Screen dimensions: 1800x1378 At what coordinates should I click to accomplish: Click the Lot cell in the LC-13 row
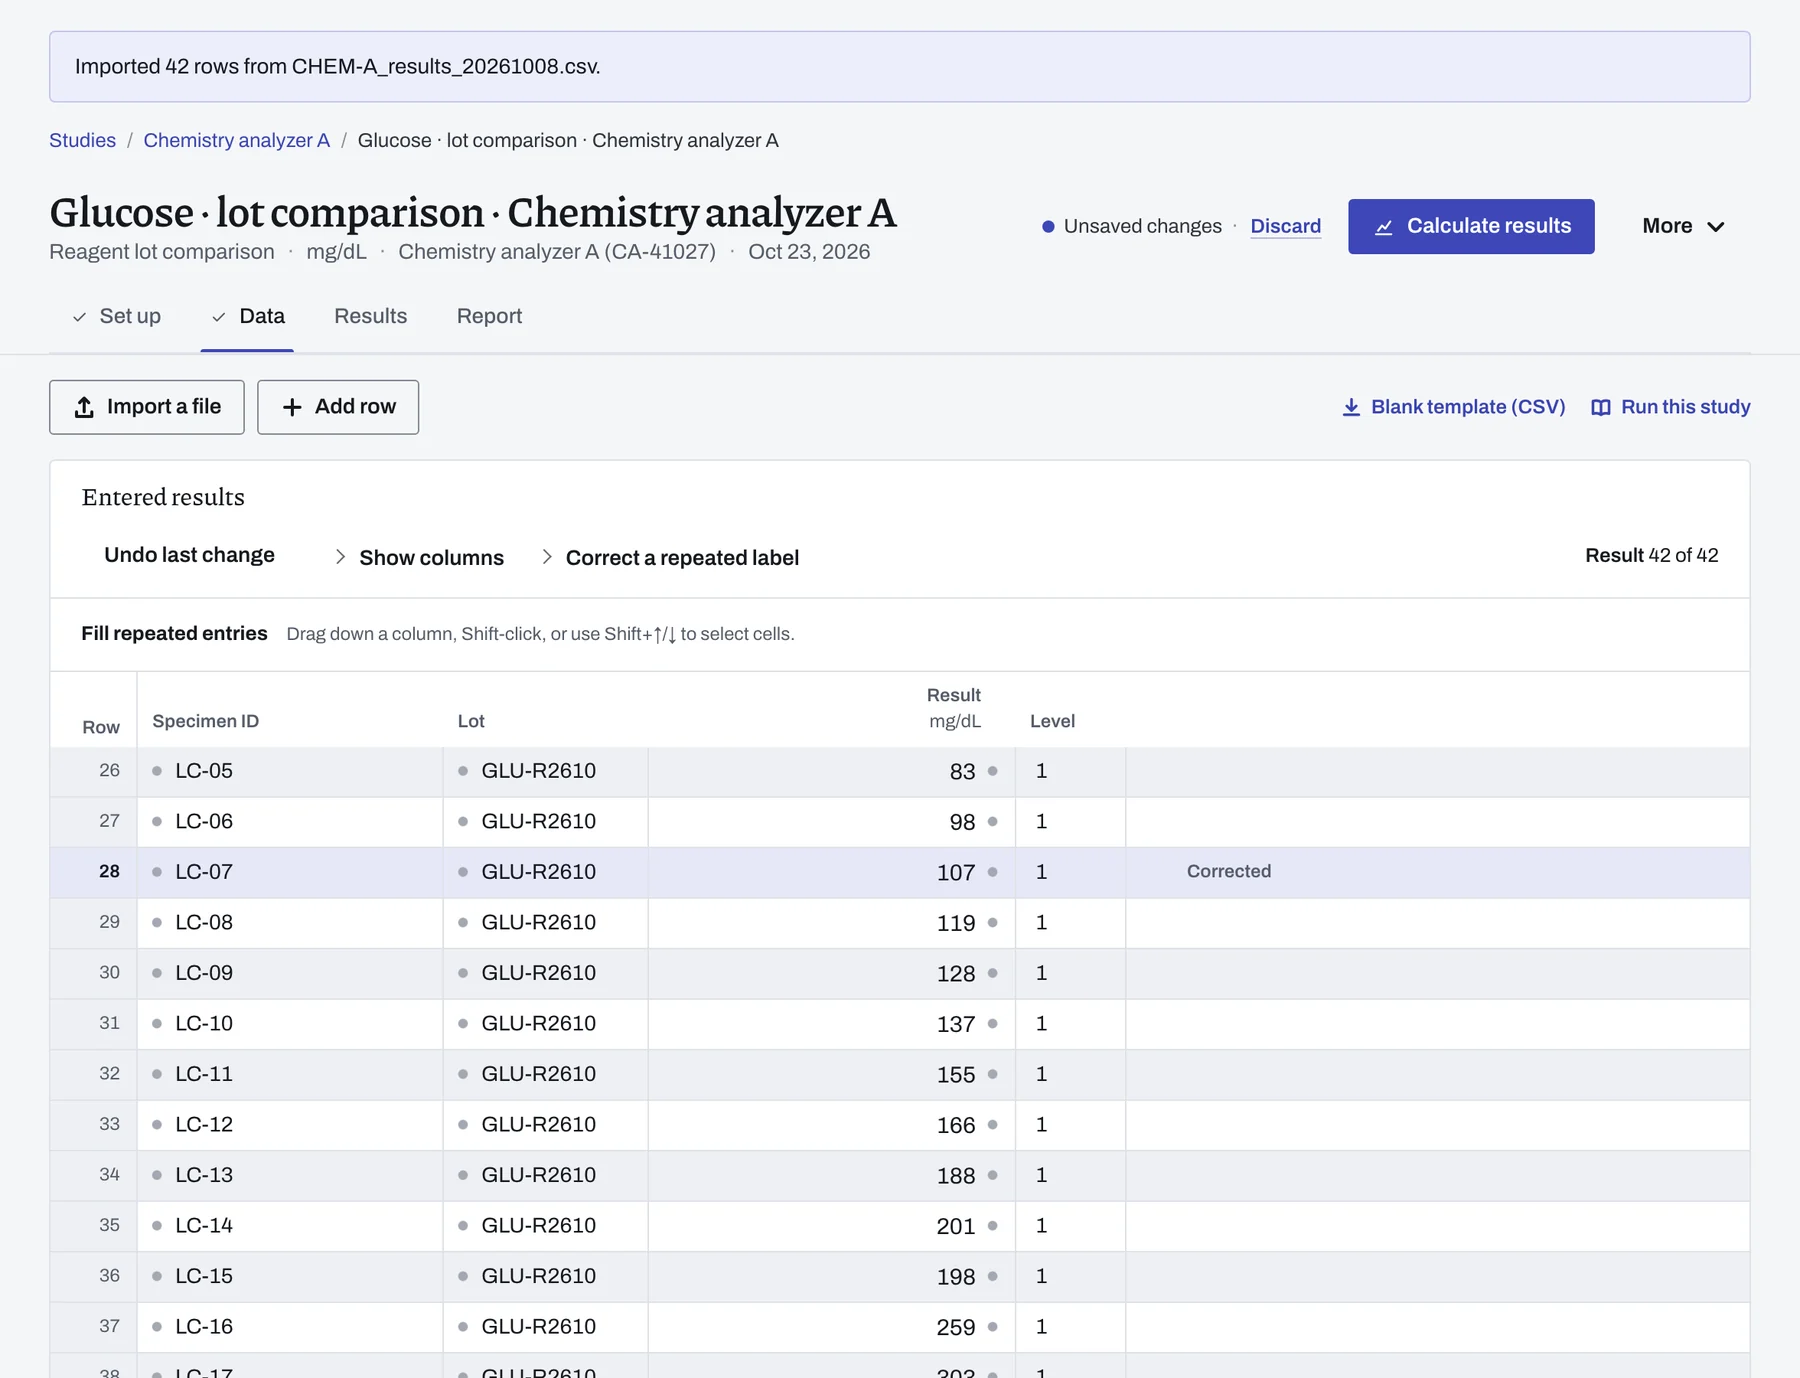(545, 1175)
